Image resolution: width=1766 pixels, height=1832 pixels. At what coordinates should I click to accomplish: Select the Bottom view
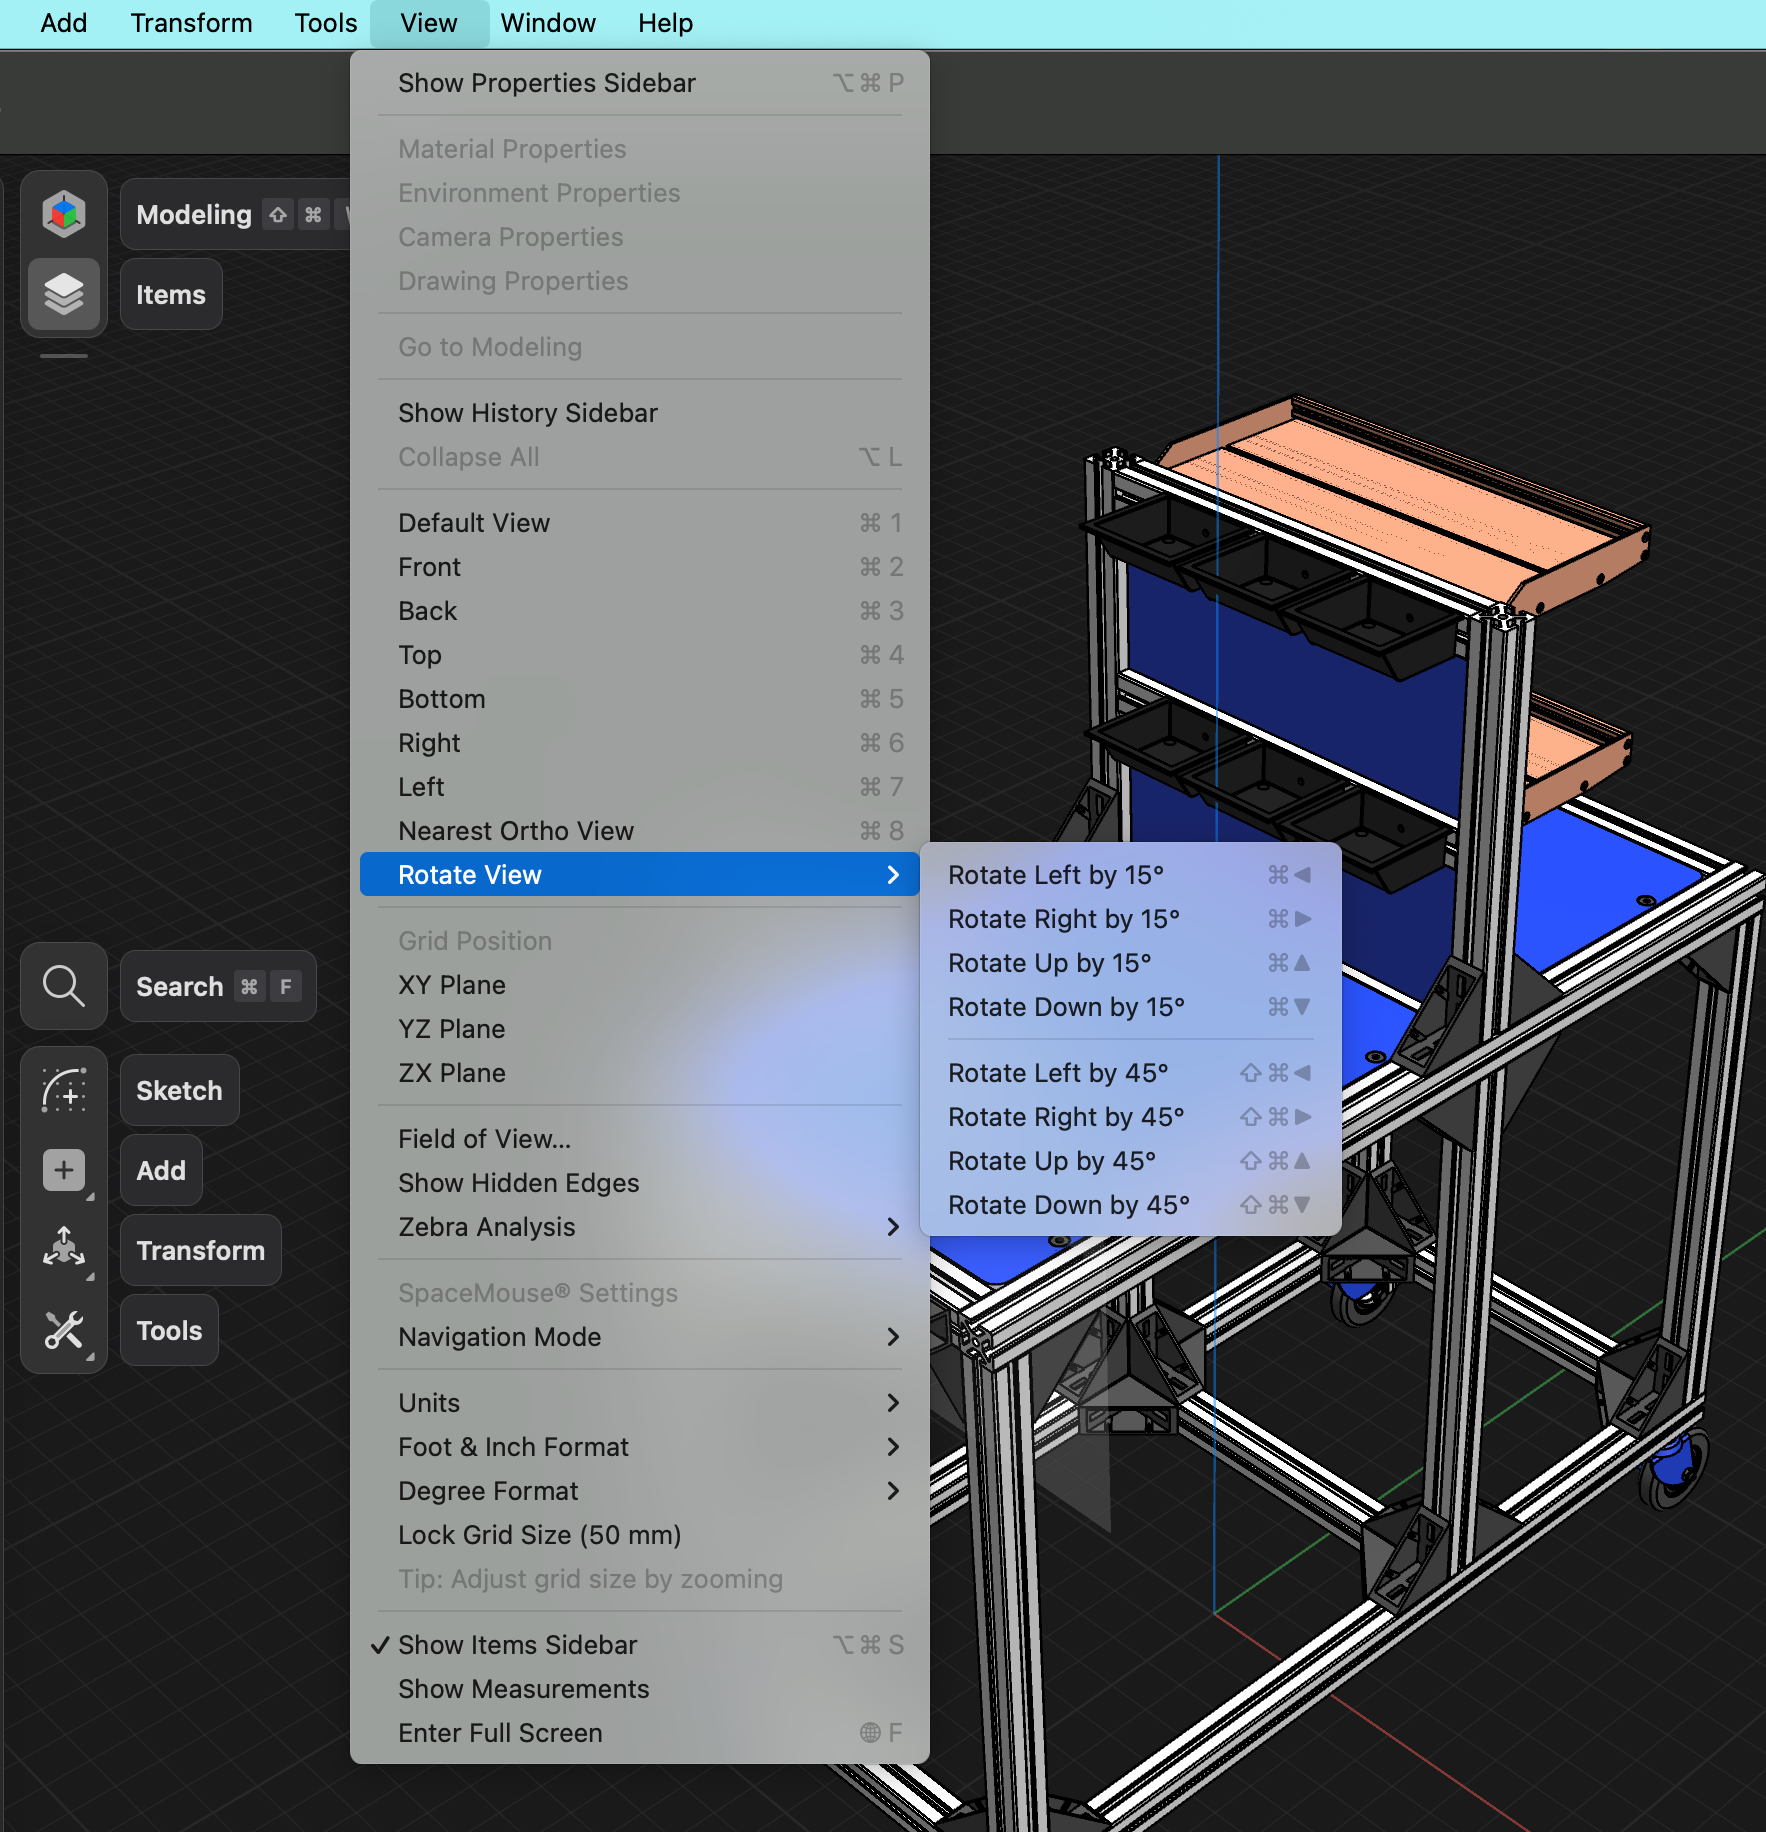coord(640,699)
